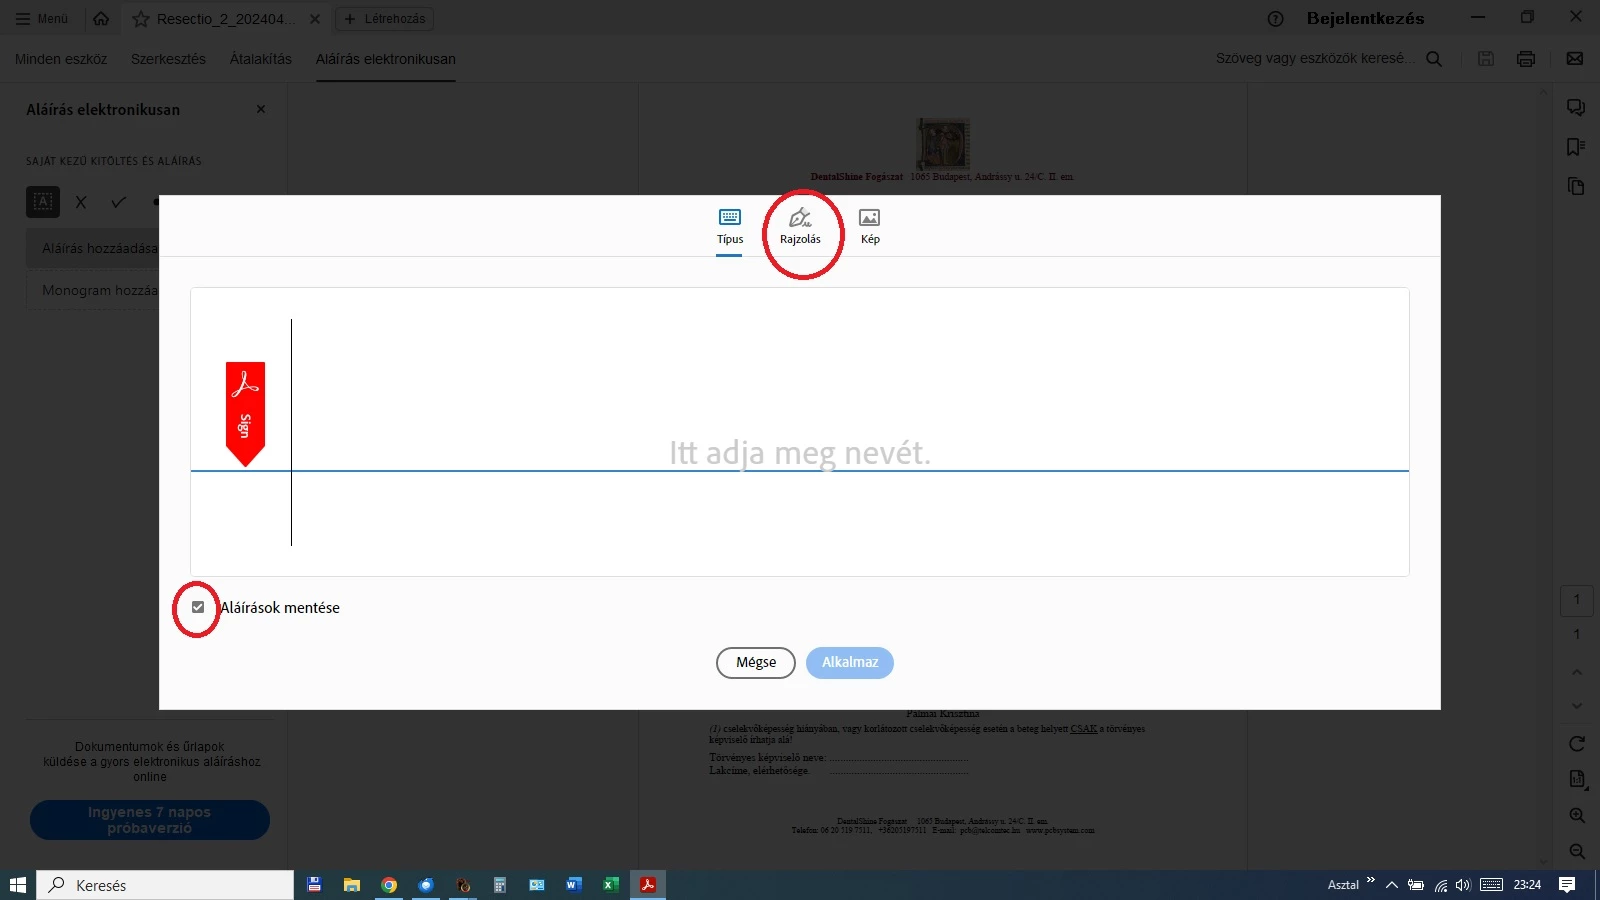
Task: Open the Szerkesztés tab
Action: coord(168,59)
